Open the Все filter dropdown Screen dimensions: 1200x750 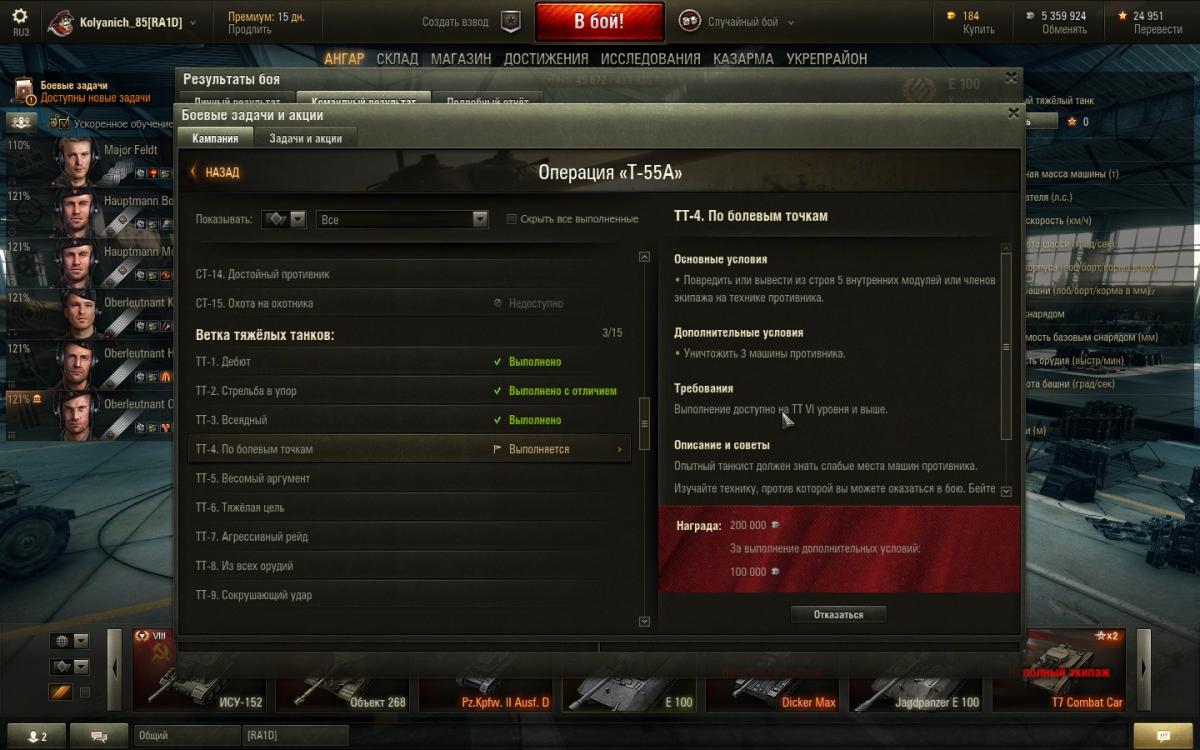(x=402, y=219)
